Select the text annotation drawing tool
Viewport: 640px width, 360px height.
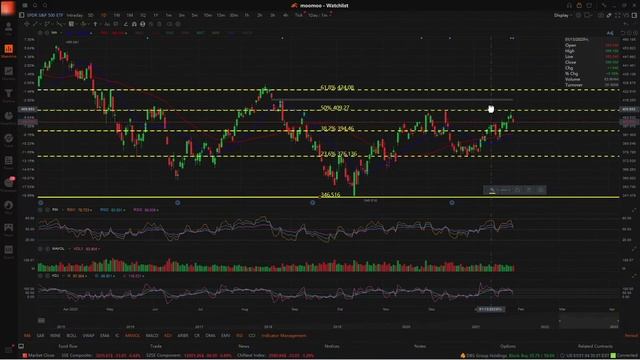click(x=107, y=24)
